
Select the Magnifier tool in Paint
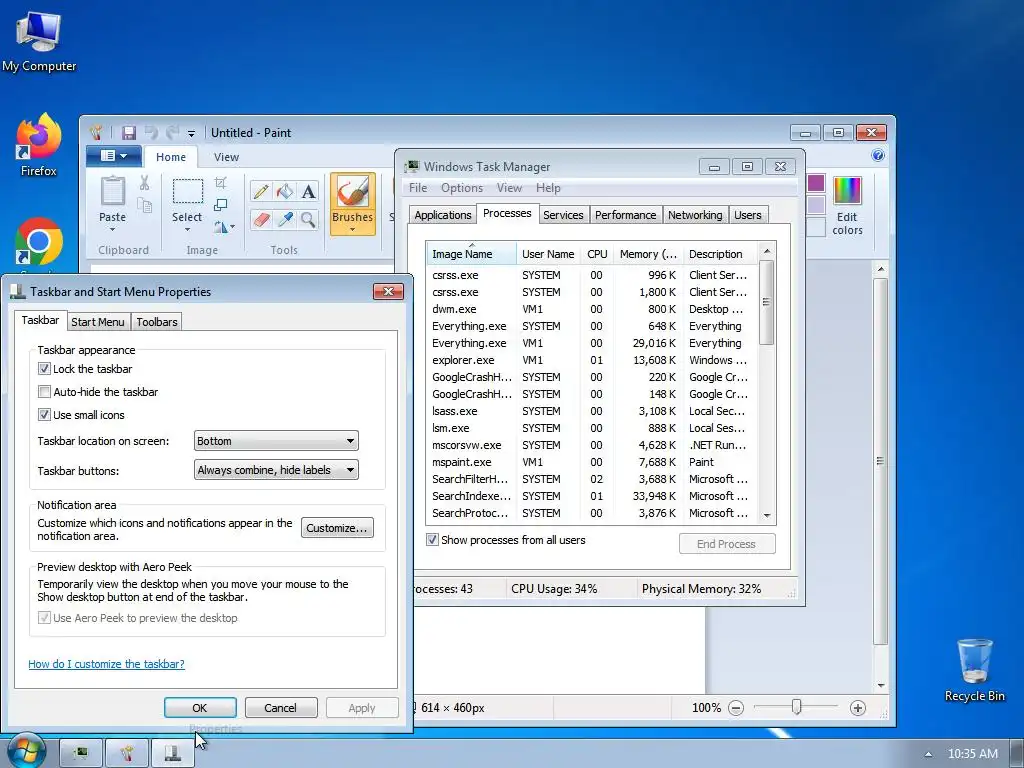(308, 219)
